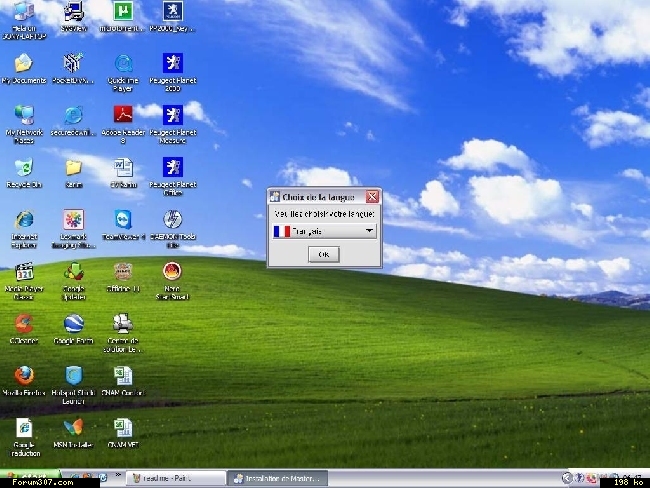
Task: Click the Google Earth desktop icon
Action: [73, 323]
